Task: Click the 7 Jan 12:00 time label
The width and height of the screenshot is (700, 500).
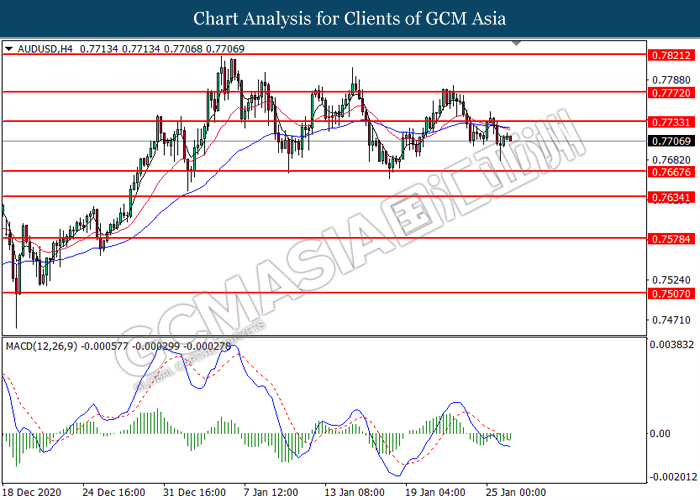Action: 271,492
